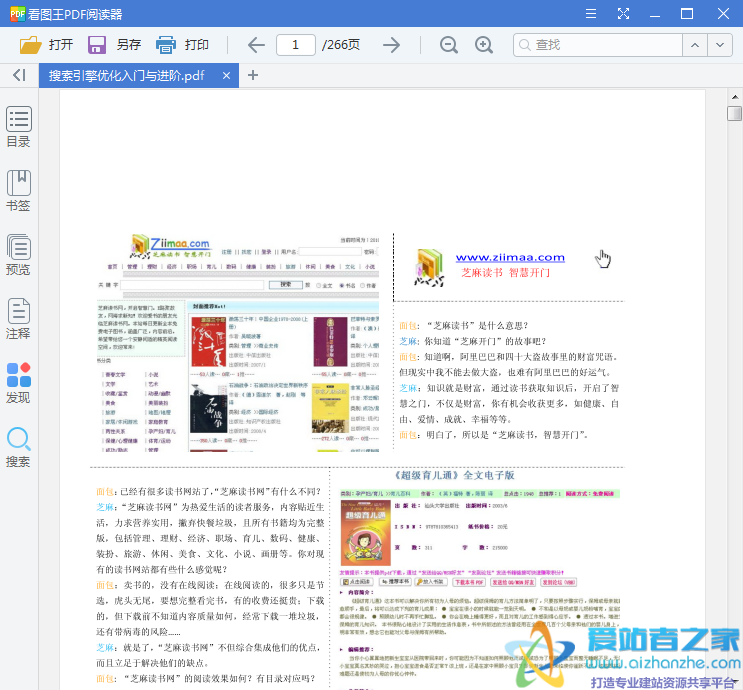743x690 pixels.
Task: Open the 注释 annotations panel
Action: (18, 319)
